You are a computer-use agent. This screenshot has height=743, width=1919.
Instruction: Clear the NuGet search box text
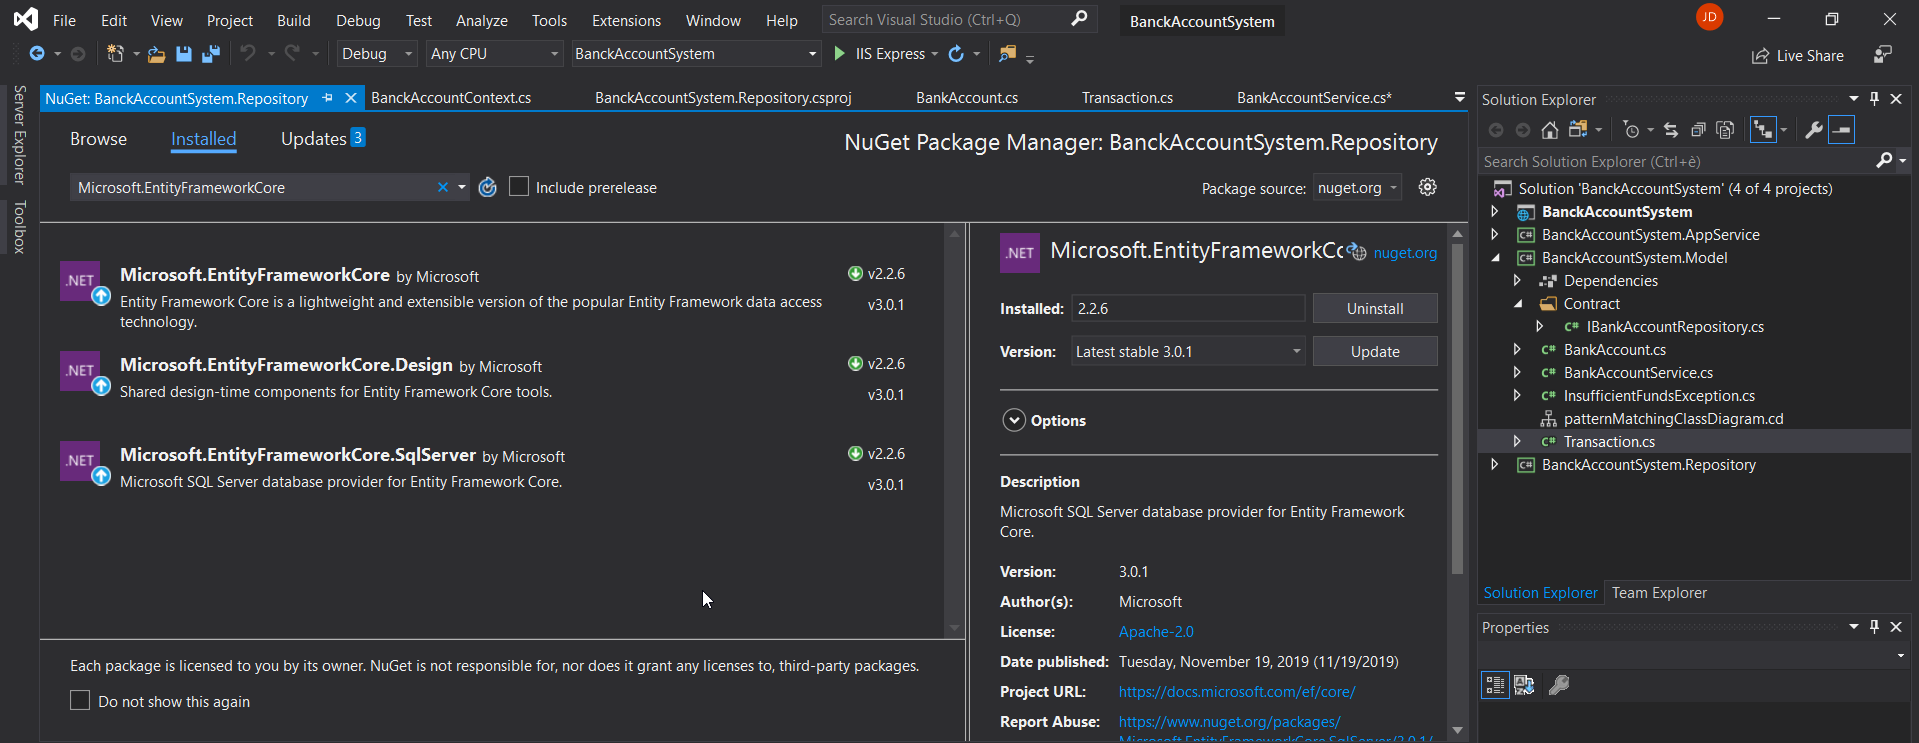pyautogui.click(x=442, y=187)
